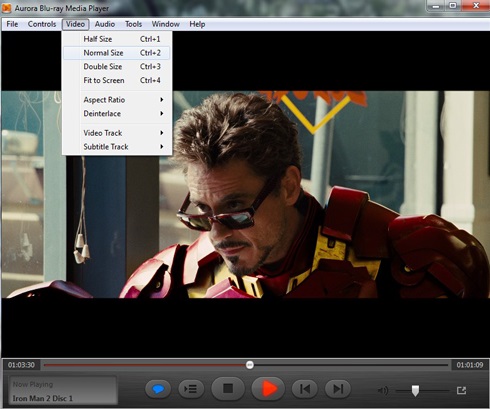
Task: Expand the Video Track submenu
Action: [x=117, y=133]
